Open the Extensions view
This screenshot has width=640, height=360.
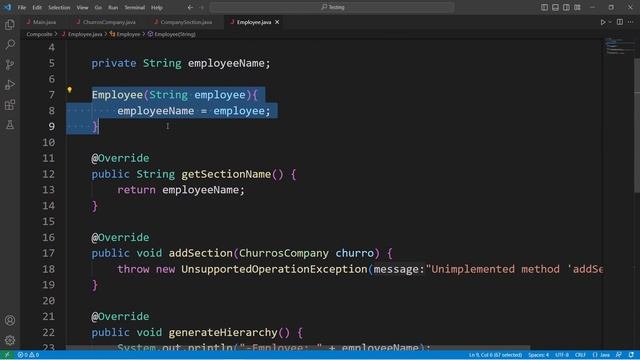(x=10, y=104)
